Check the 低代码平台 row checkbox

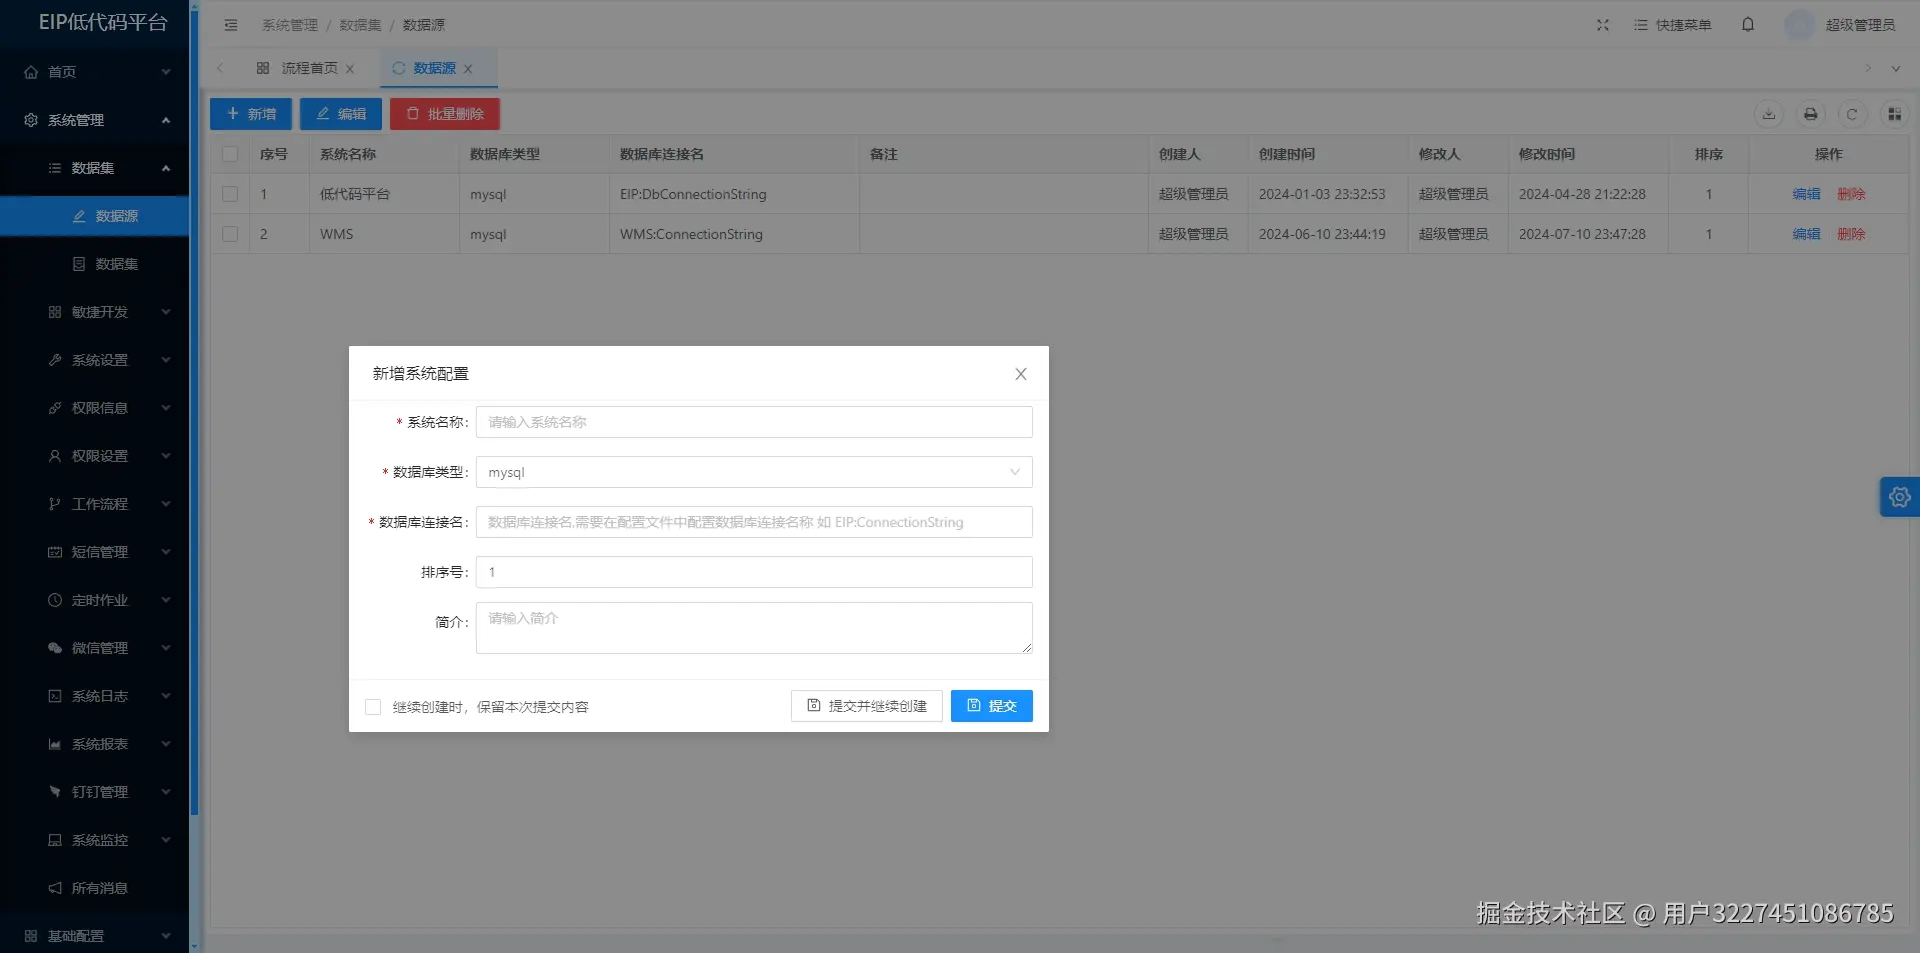coord(230,194)
